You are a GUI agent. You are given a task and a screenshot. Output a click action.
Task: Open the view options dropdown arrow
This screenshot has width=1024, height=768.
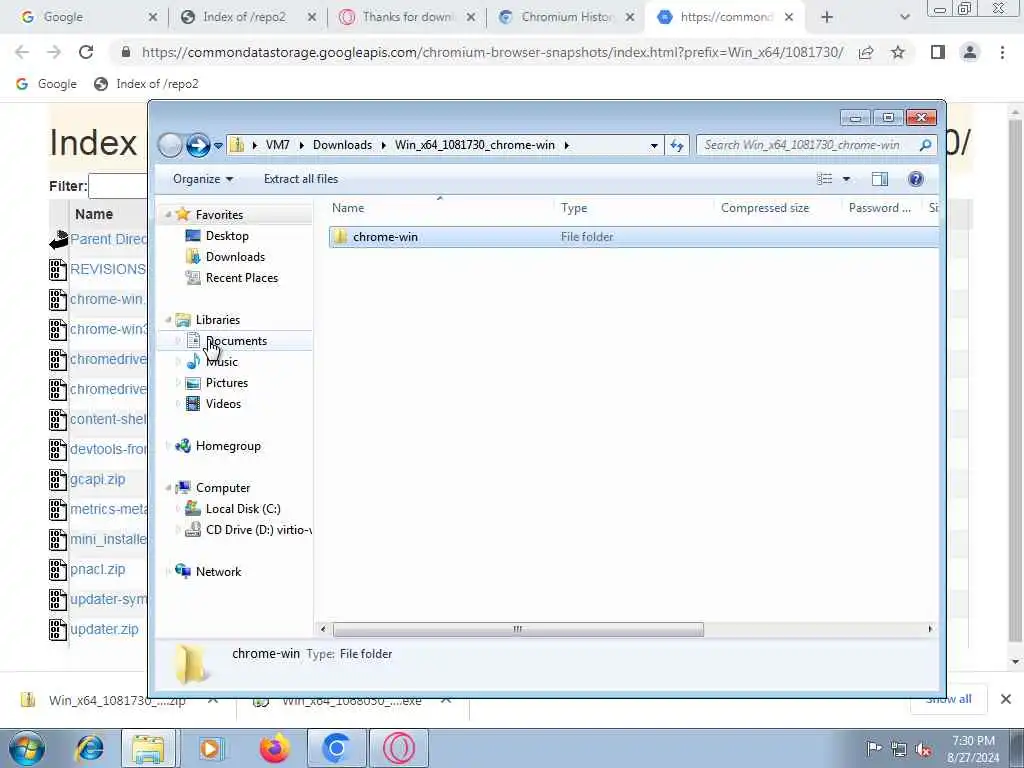[846, 179]
